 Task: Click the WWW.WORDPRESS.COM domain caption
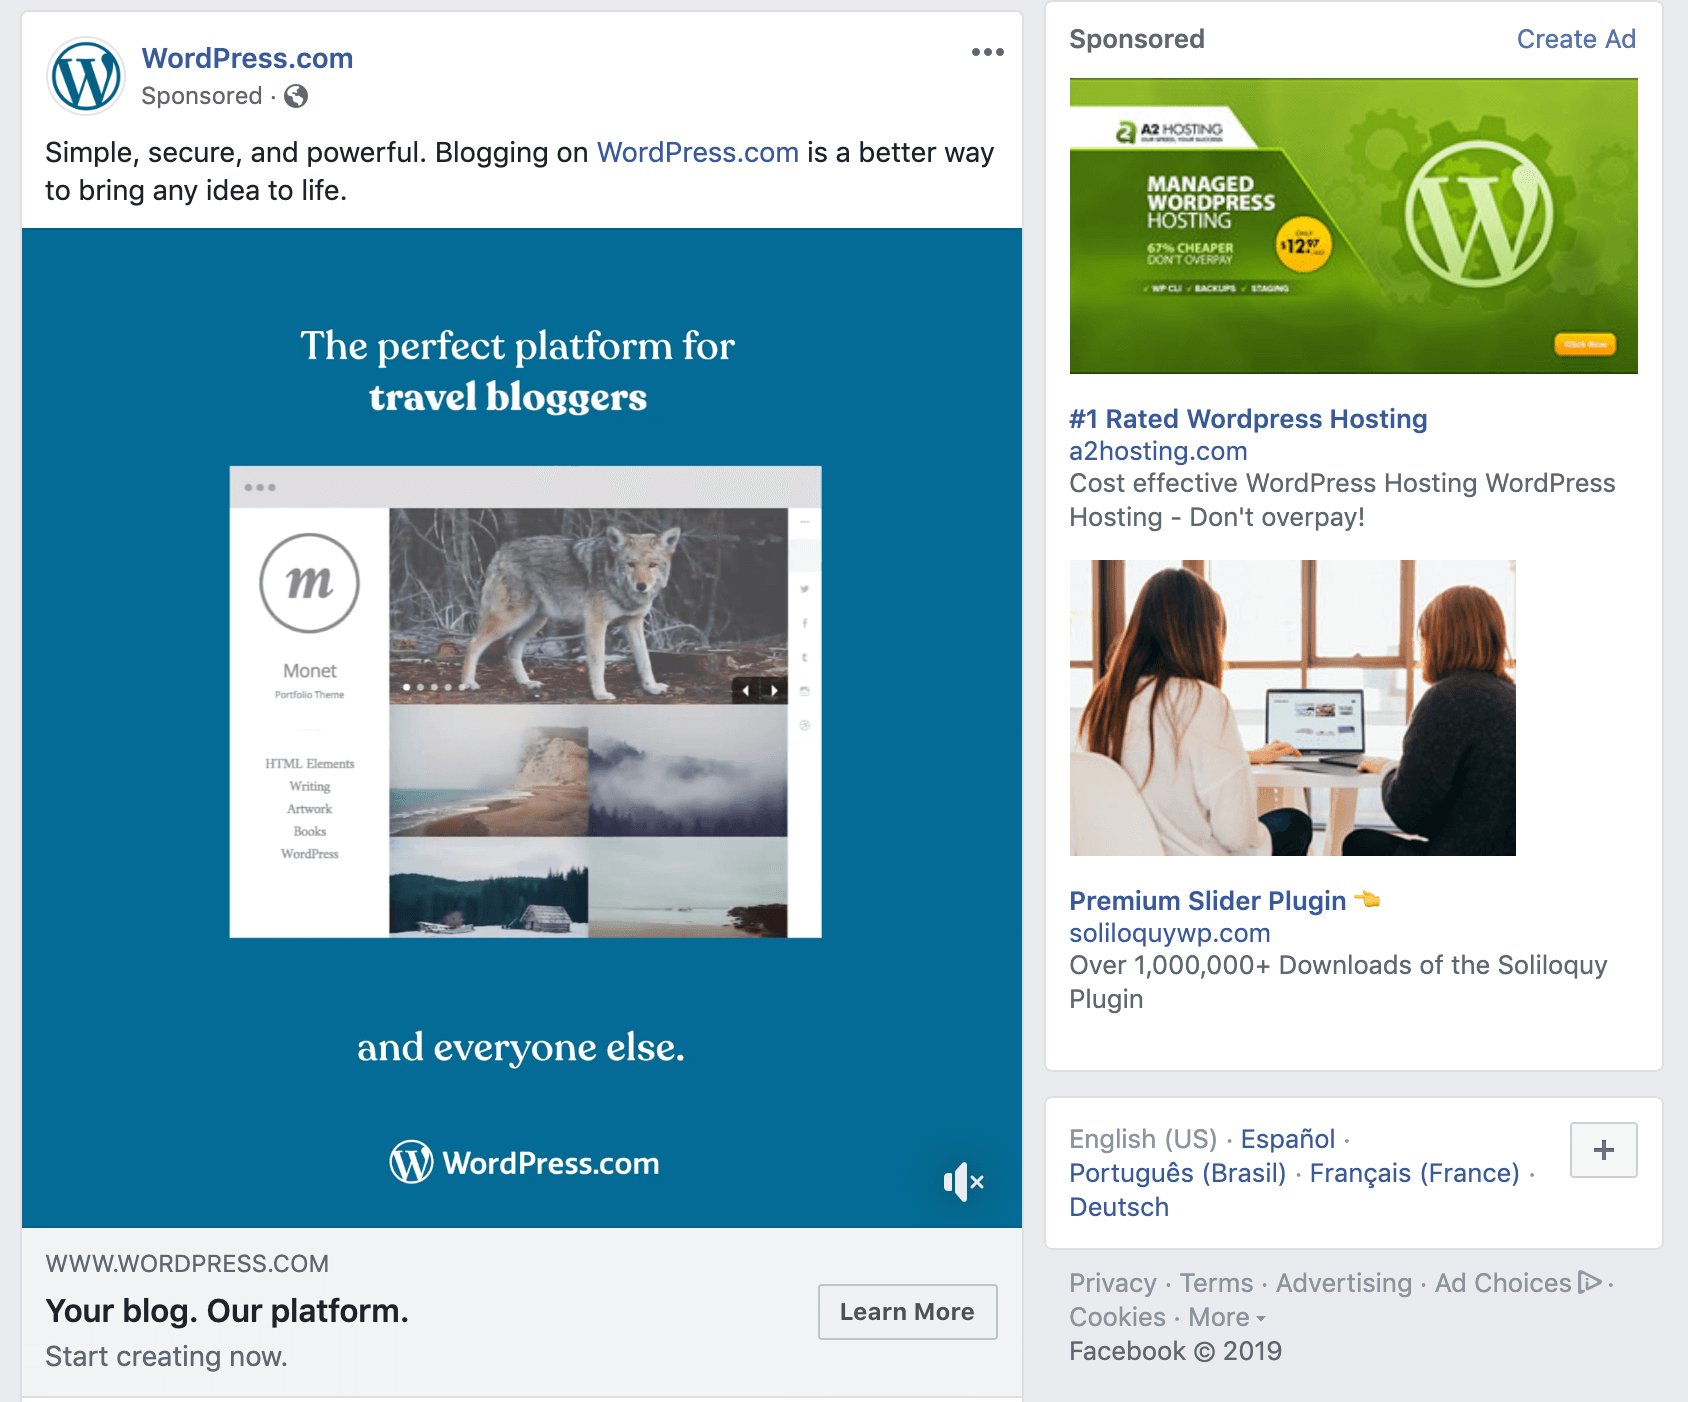coord(187,1264)
